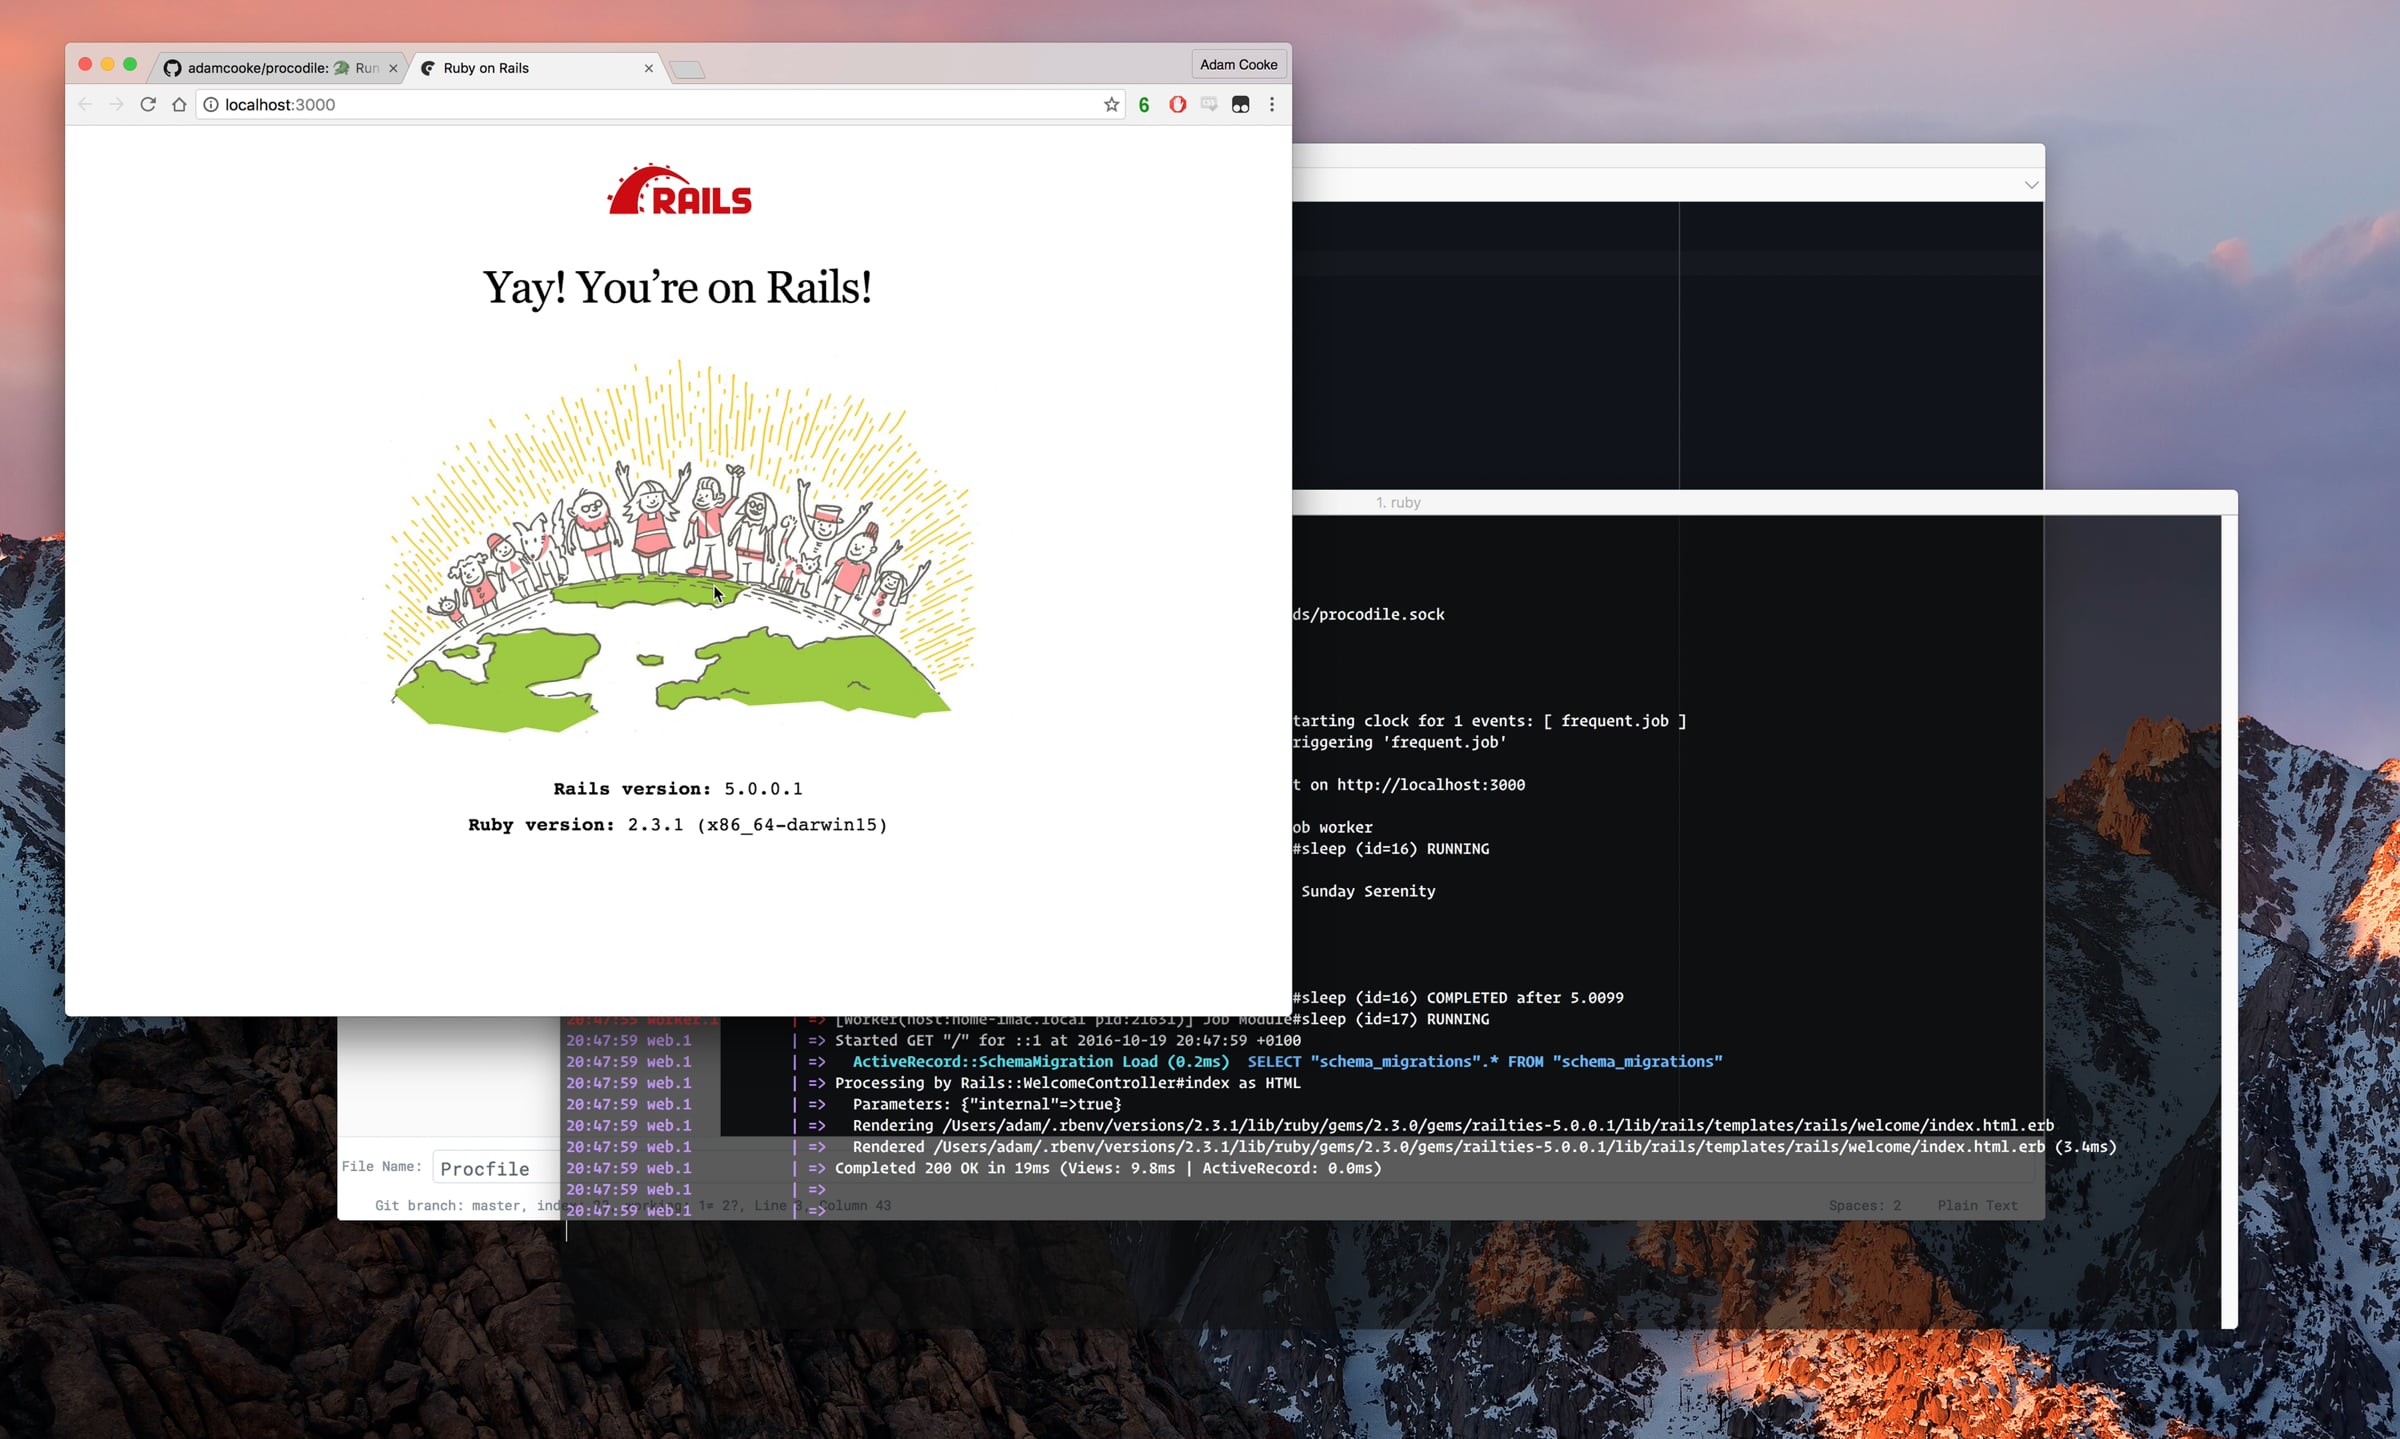Click the 'frequent.job ]' clock events line
Screen dimensions: 2400x1439
pyautogui.click(x=1490, y=721)
